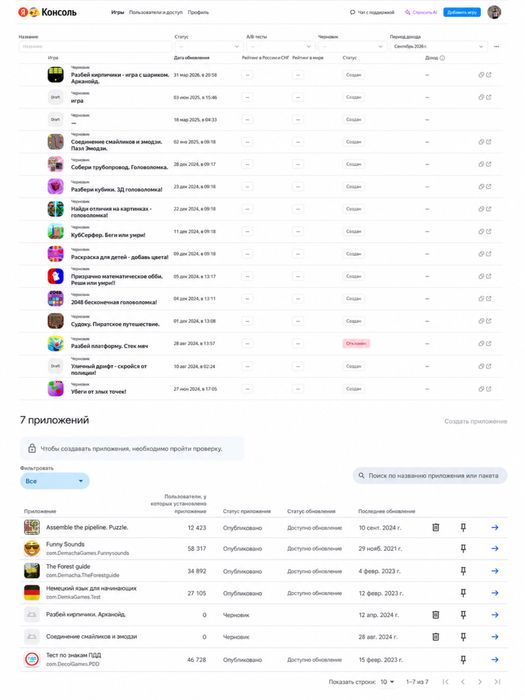Open the user avatar profile menu
The image size is (525, 700).
click(x=494, y=12)
